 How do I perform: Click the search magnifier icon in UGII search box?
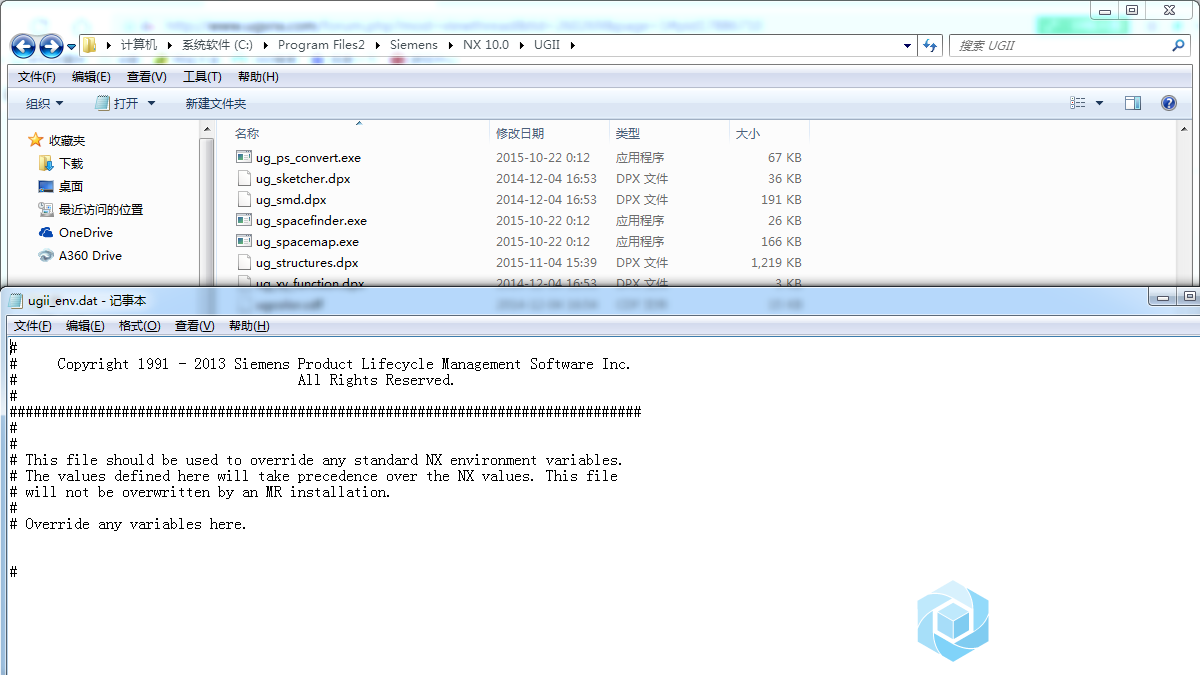click(1178, 45)
